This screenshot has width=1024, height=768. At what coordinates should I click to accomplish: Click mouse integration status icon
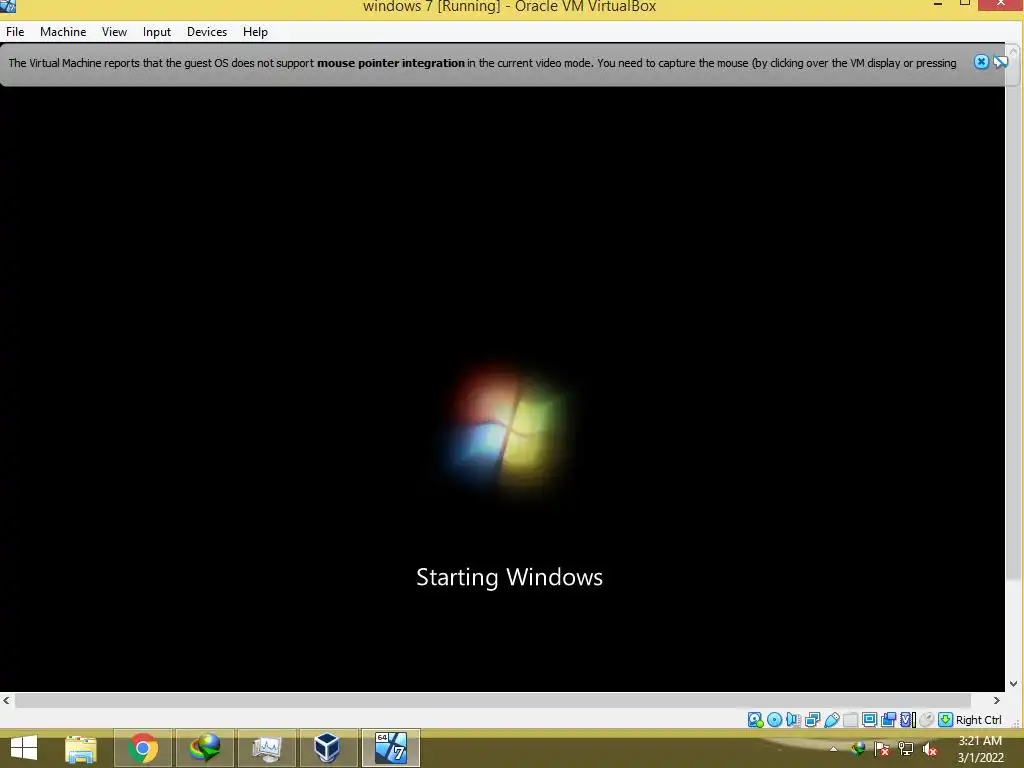click(926, 720)
